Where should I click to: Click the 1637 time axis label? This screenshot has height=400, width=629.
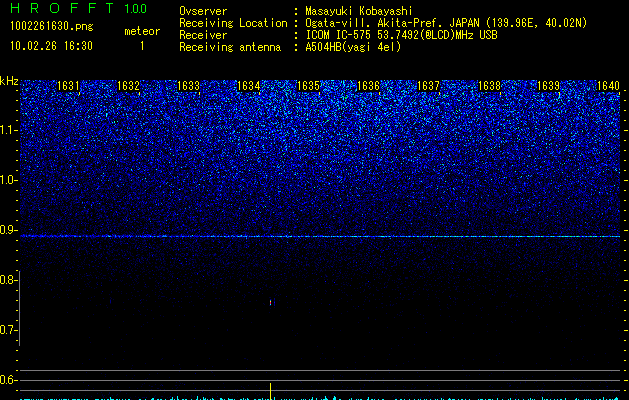pos(428,86)
